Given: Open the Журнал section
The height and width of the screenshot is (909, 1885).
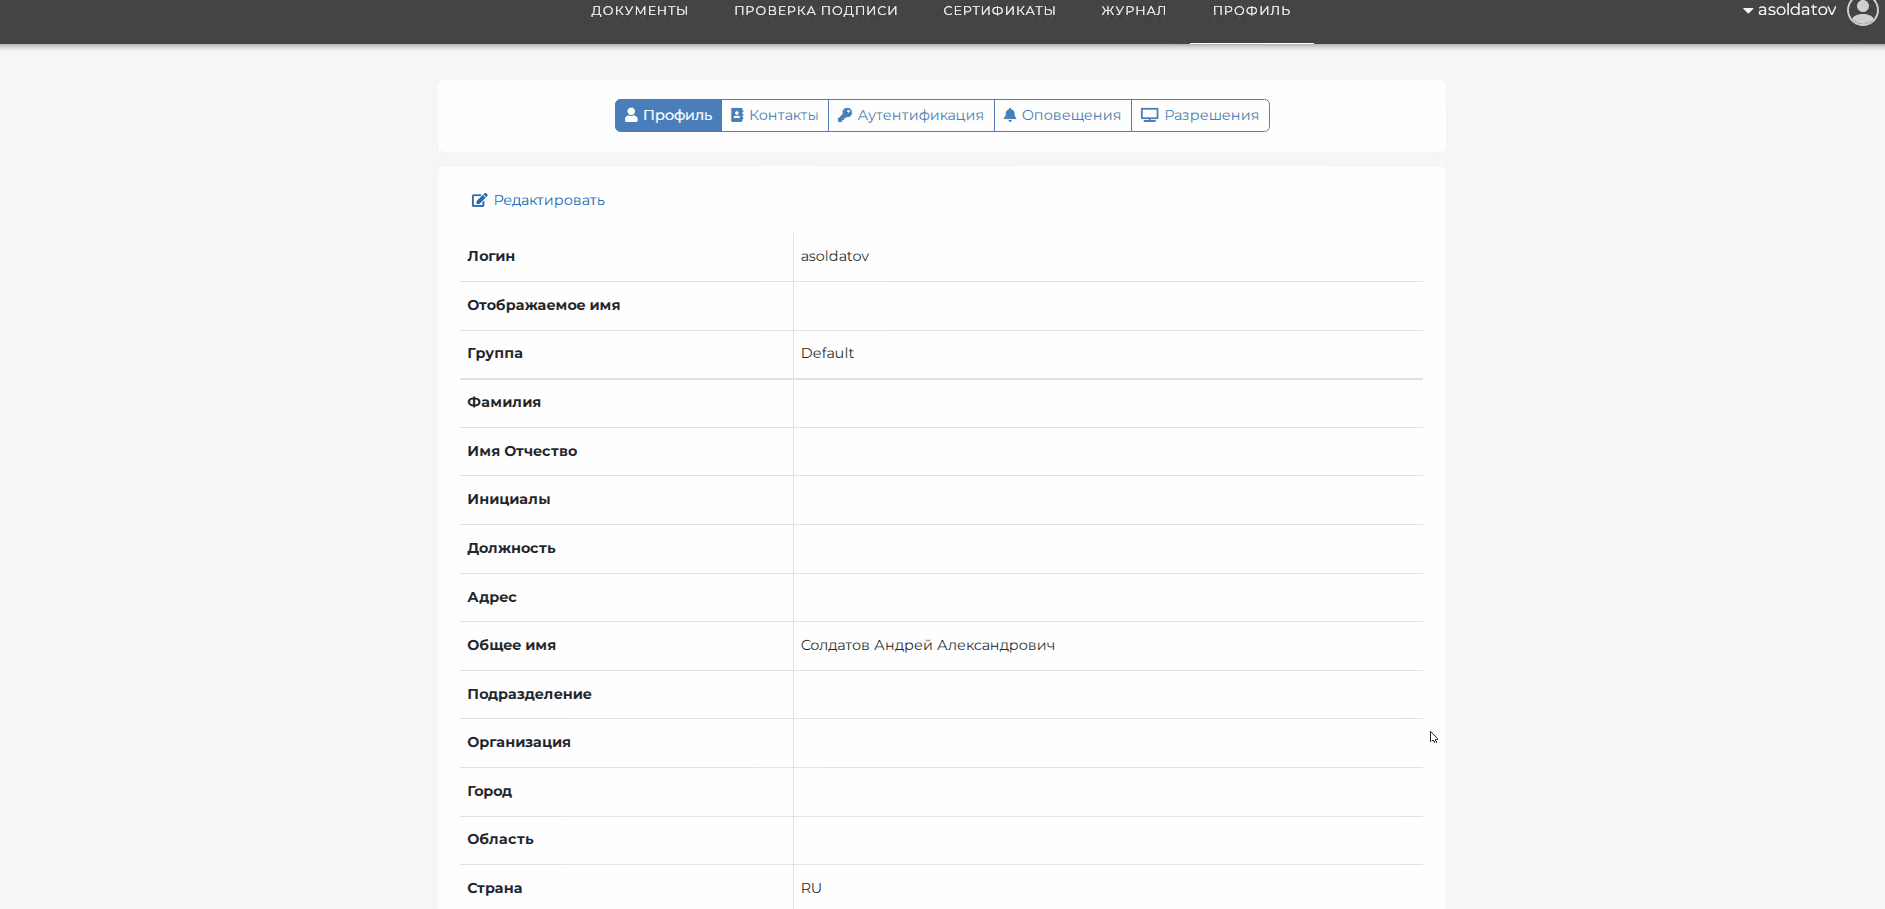Looking at the screenshot, I should click(x=1133, y=11).
